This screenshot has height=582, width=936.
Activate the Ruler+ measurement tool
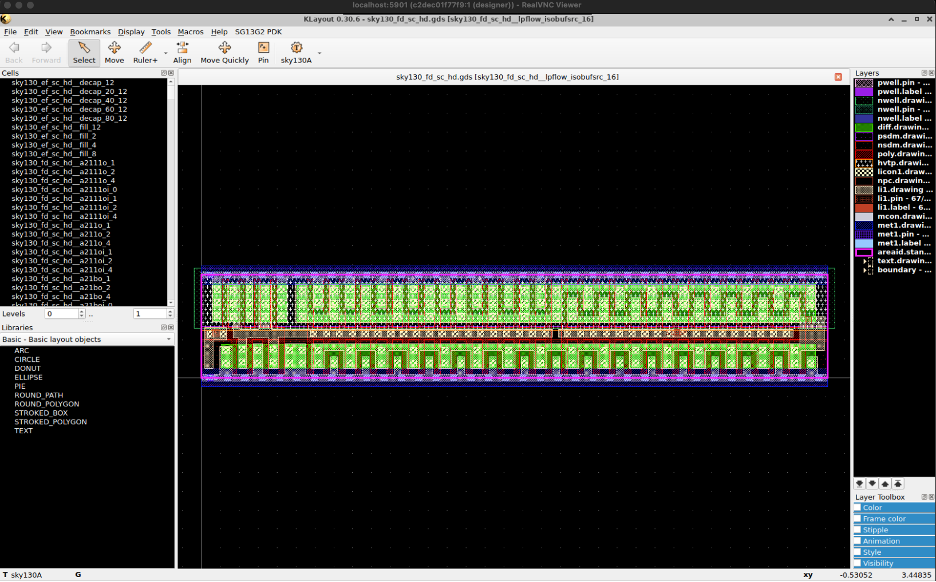tap(145, 52)
